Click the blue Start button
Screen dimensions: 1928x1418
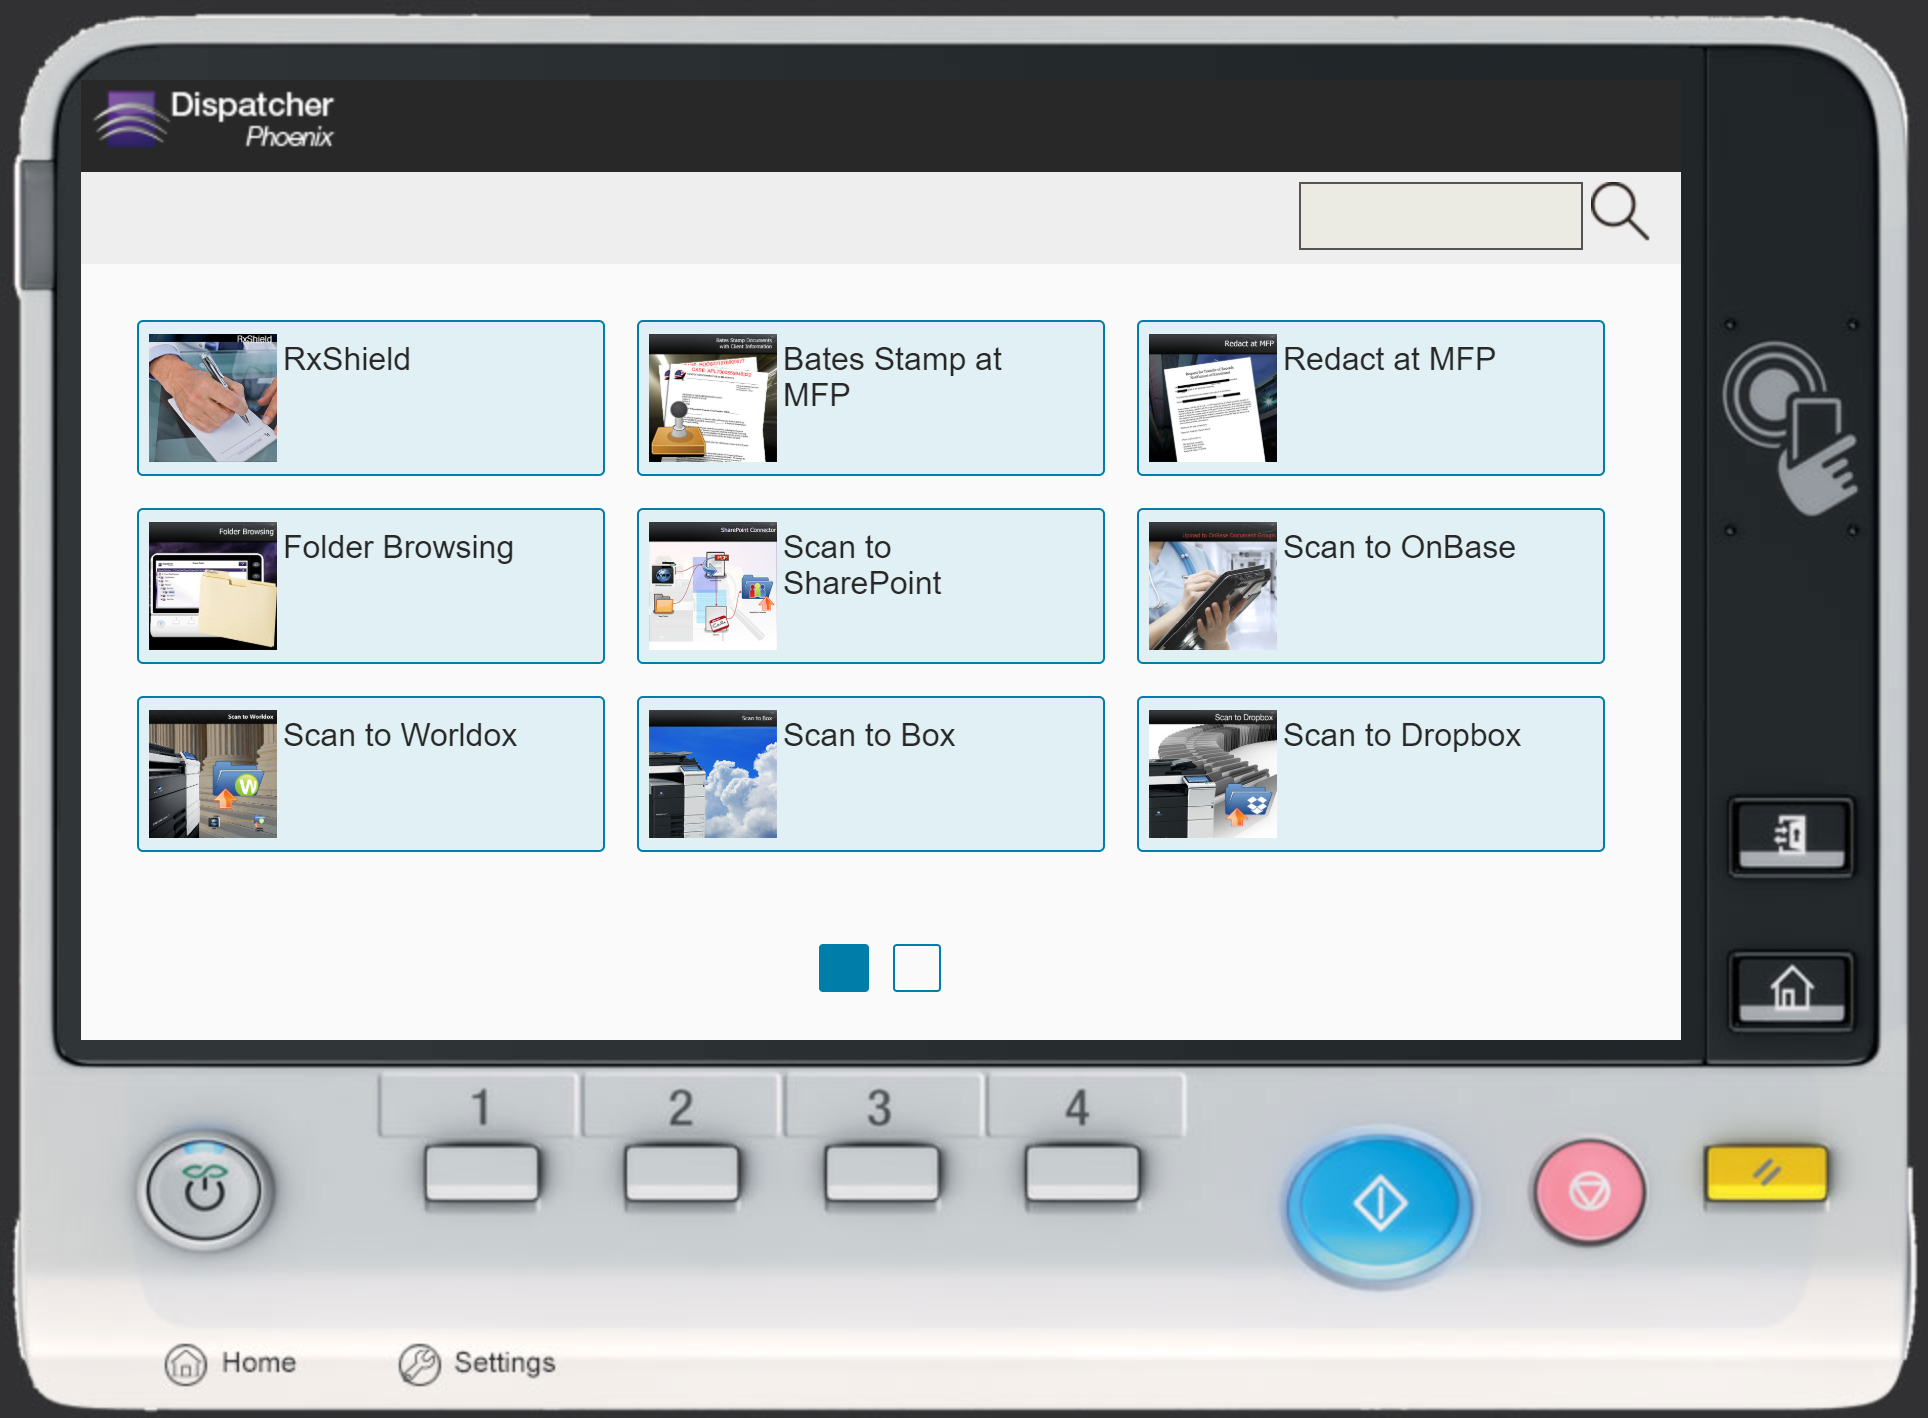[x=1380, y=1204]
